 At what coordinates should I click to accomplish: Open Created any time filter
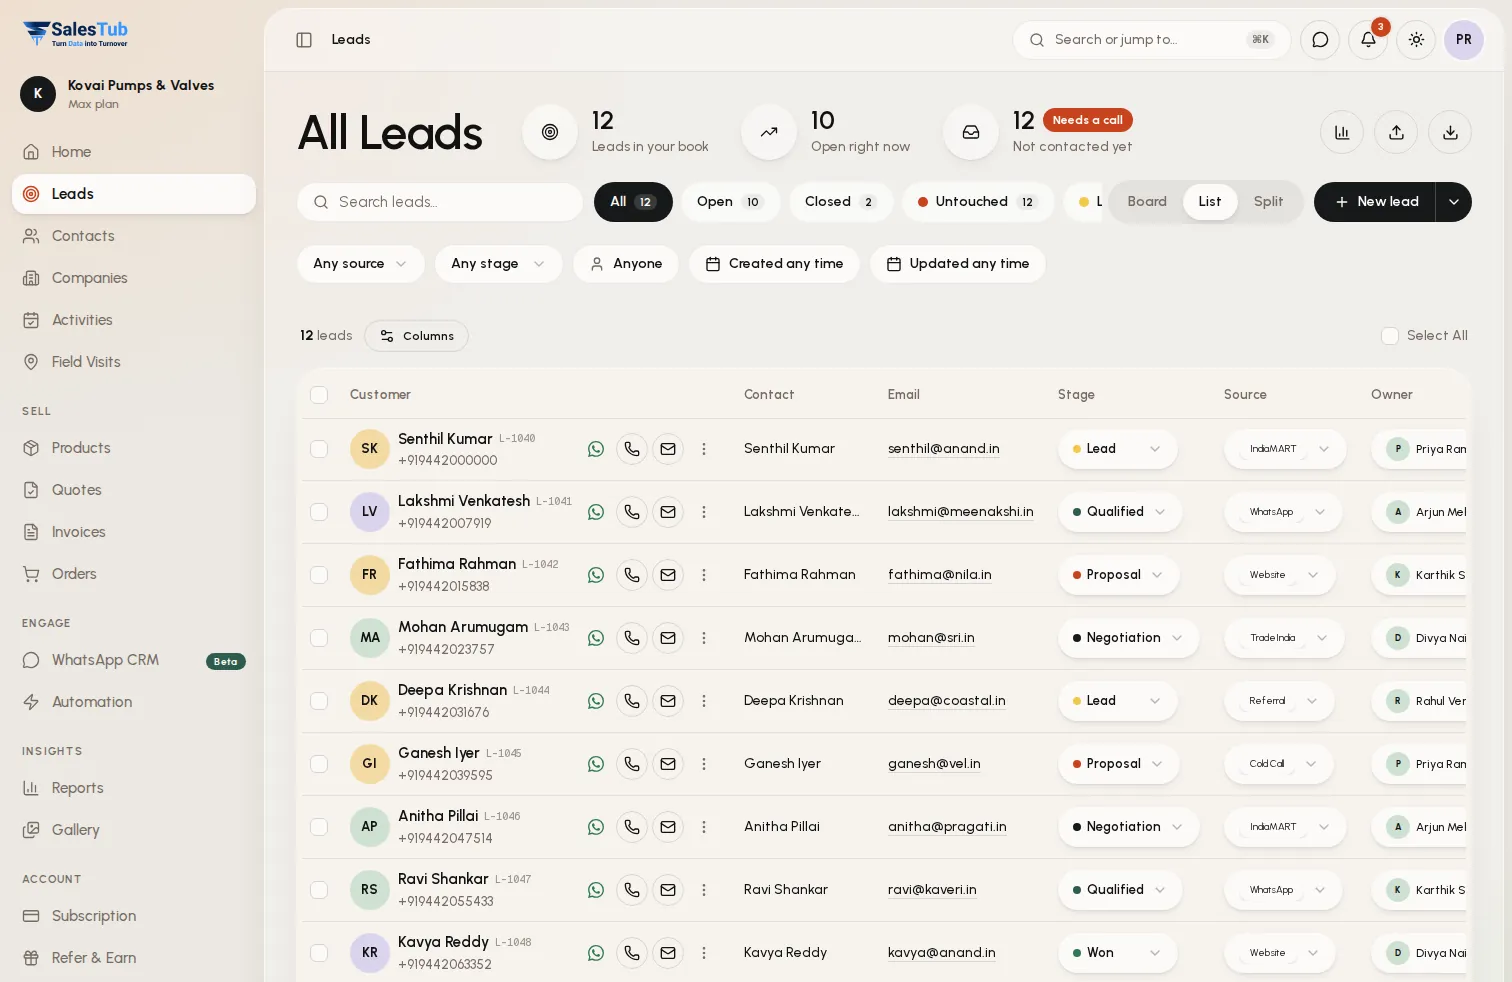point(774,264)
